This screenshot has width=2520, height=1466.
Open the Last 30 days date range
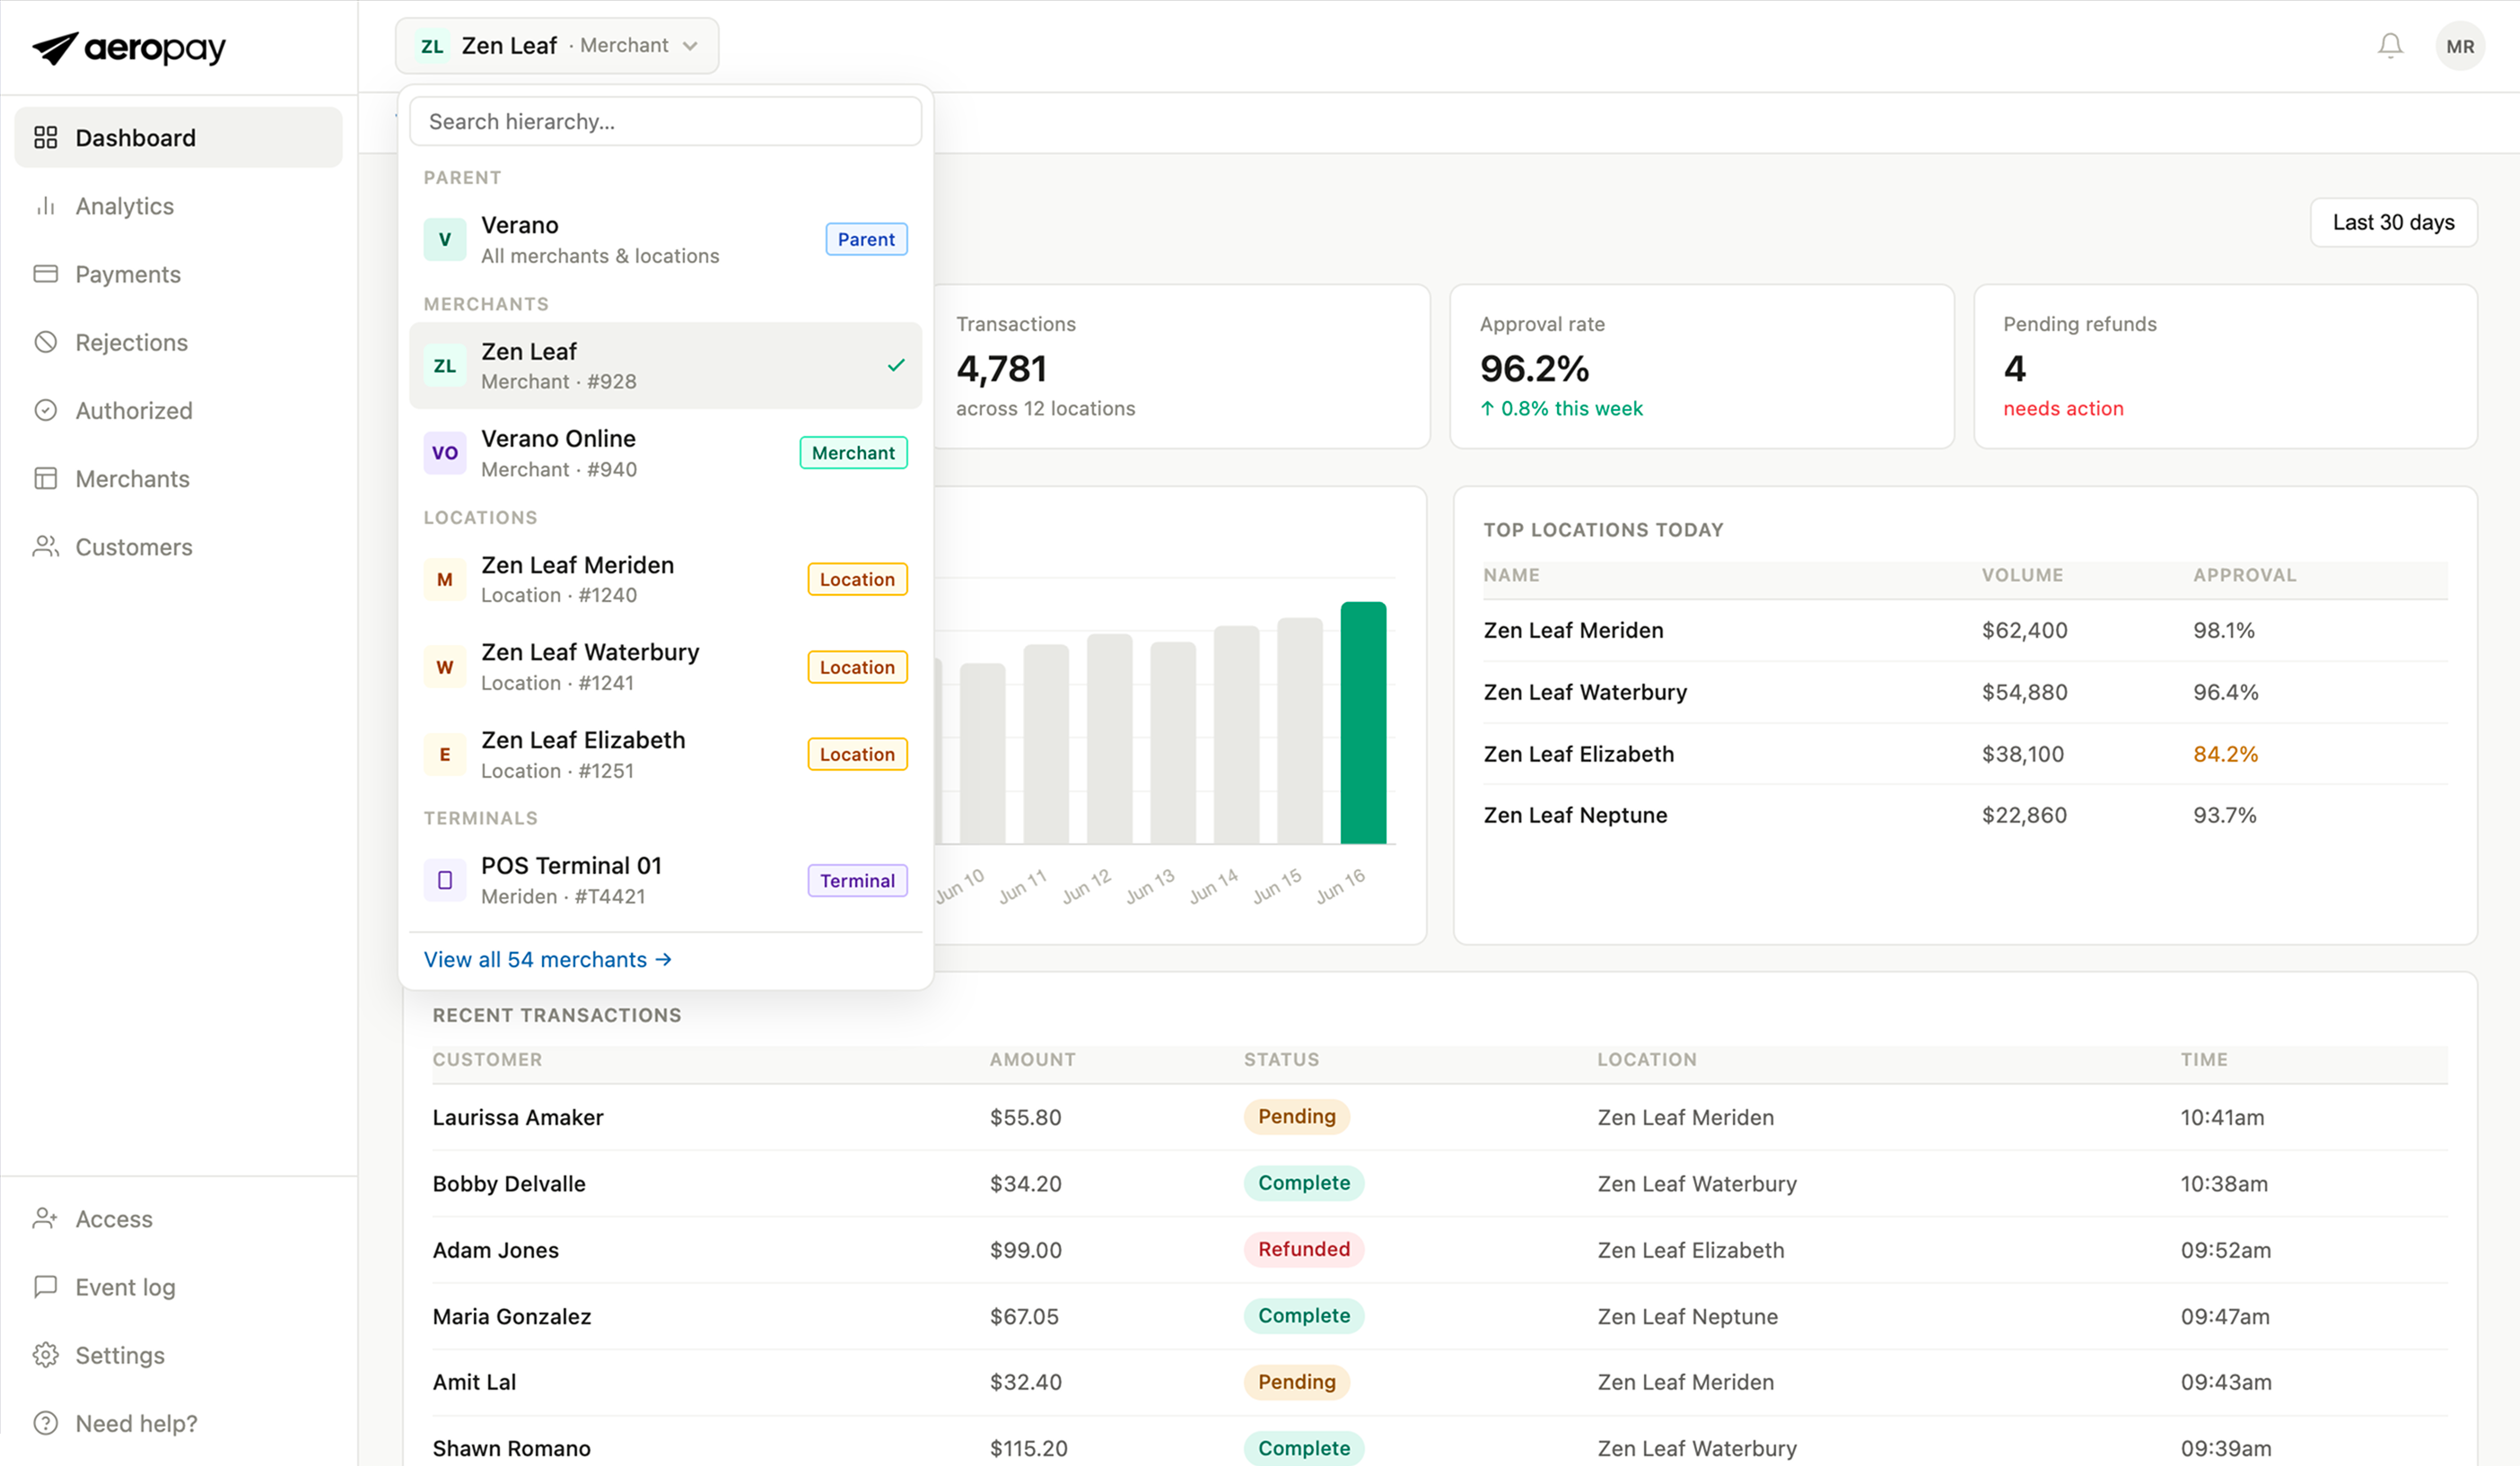click(x=2393, y=222)
